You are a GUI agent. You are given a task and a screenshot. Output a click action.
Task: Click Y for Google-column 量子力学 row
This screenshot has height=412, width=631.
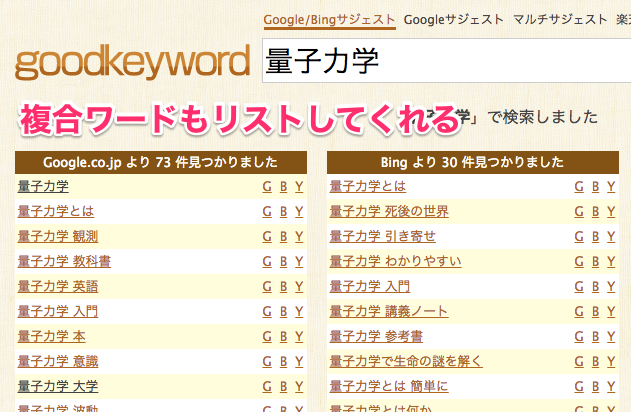click(x=299, y=186)
